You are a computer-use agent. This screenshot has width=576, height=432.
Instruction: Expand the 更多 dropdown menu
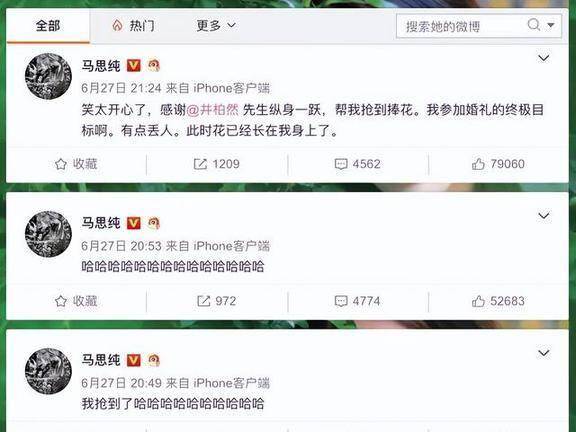(x=216, y=26)
